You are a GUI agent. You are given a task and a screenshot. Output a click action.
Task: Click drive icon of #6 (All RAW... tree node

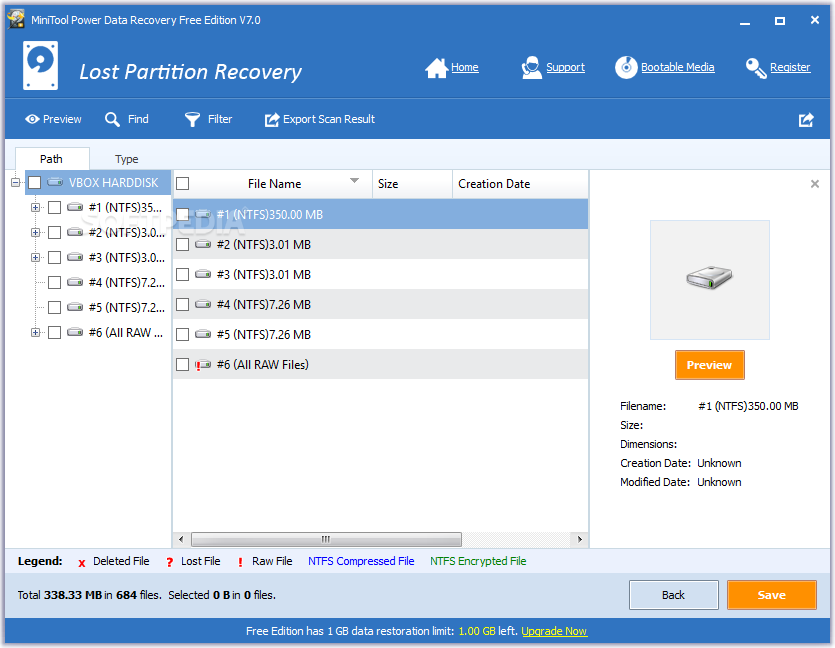point(75,332)
